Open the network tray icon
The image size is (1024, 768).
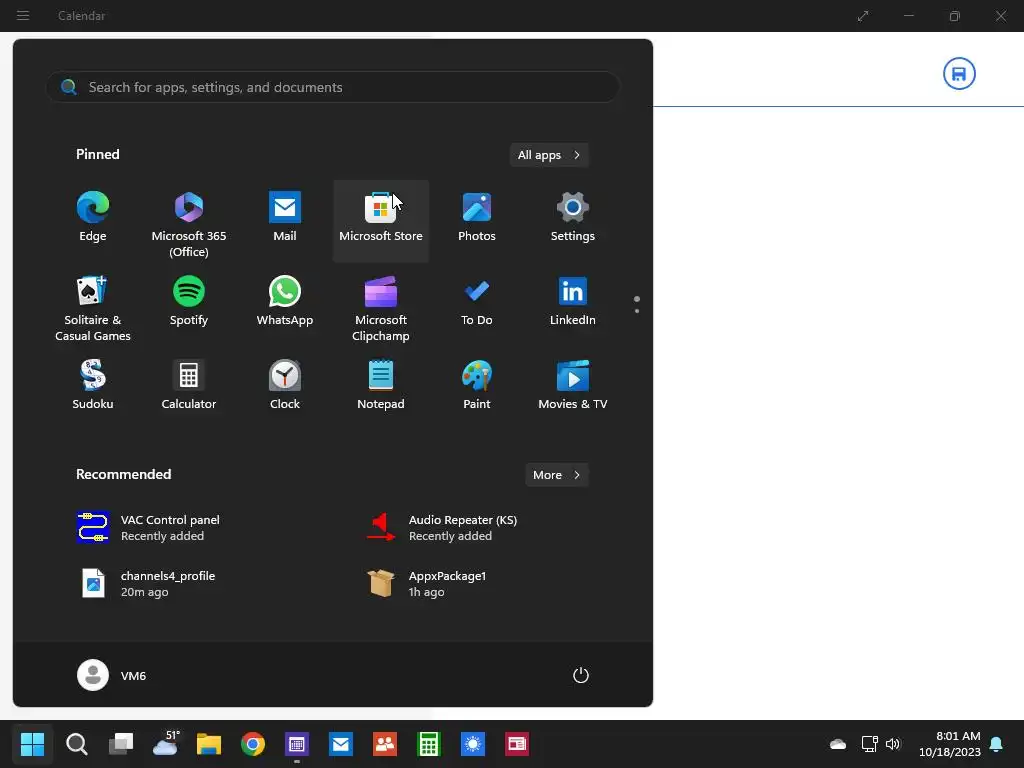[869, 744]
